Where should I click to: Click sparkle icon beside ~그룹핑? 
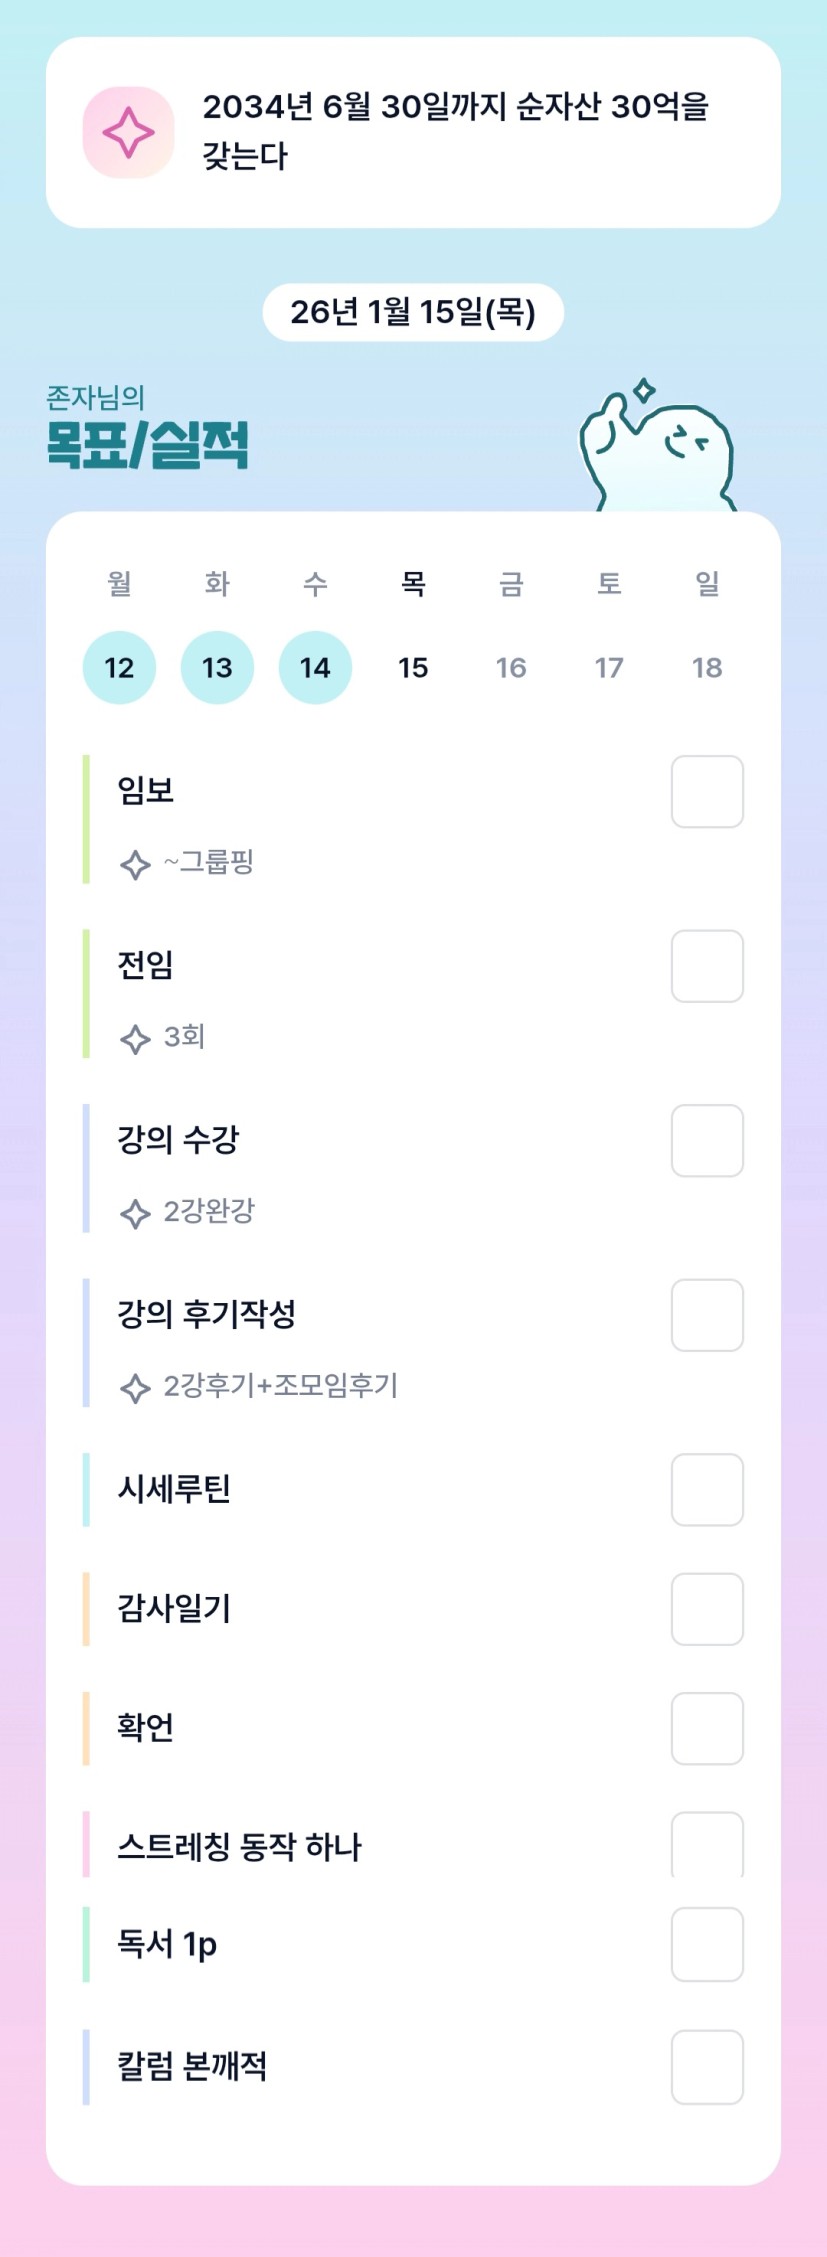click(x=135, y=864)
